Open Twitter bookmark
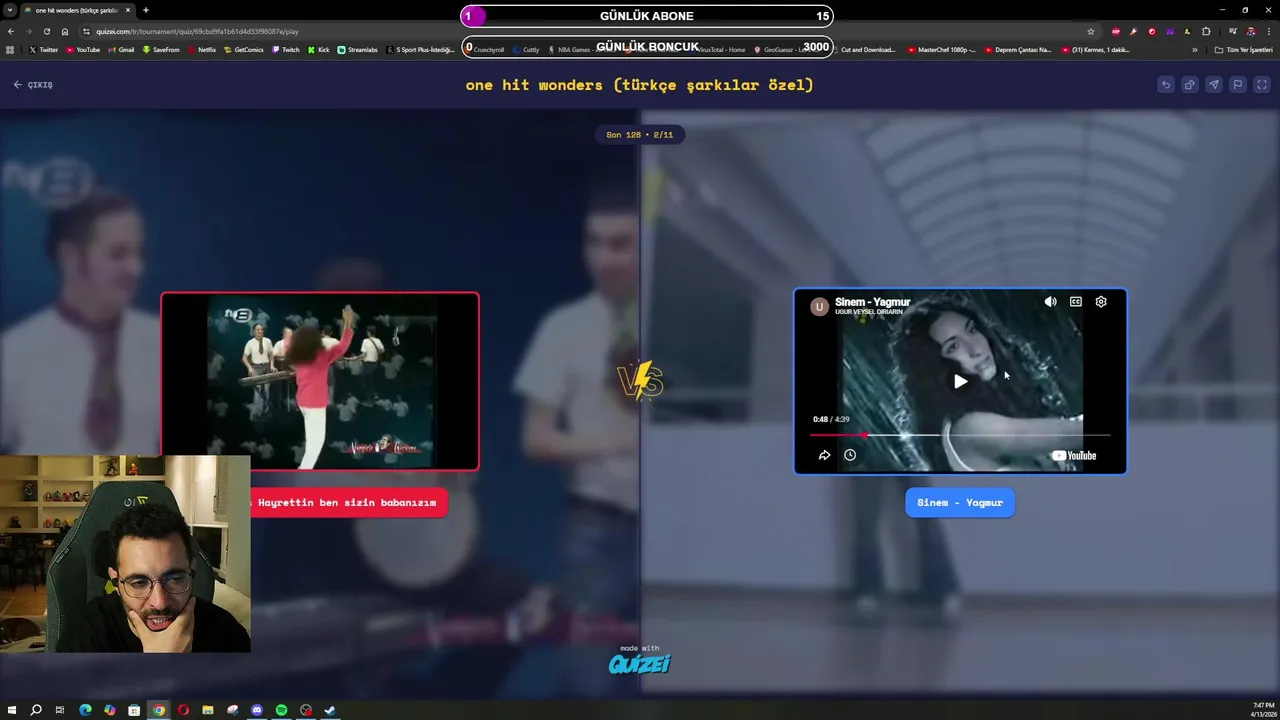This screenshot has width=1280, height=720. pyautogui.click(x=43, y=50)
